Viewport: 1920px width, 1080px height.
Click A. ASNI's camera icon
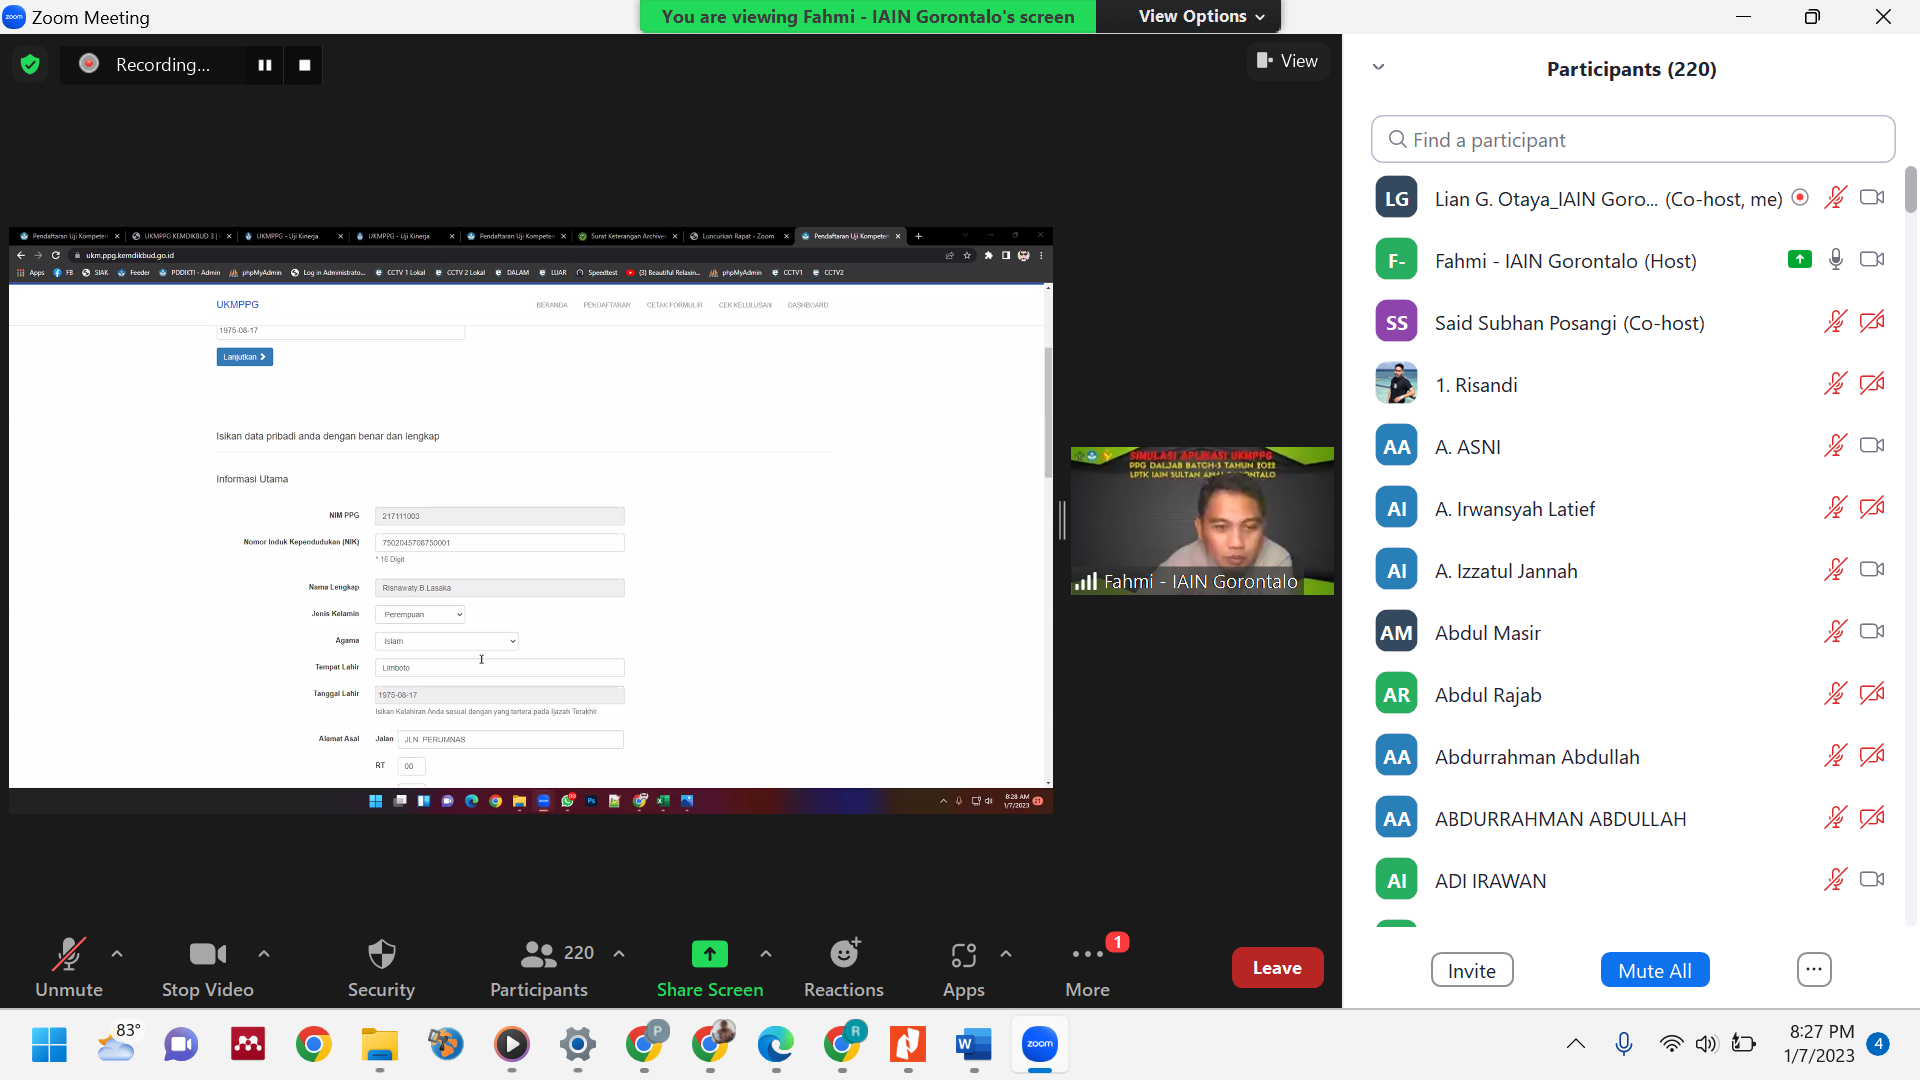pos(1871,446)
